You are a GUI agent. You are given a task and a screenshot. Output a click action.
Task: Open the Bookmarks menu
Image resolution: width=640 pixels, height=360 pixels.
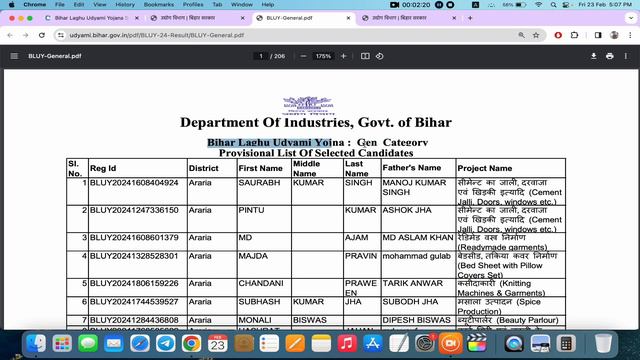click(159, 5)
